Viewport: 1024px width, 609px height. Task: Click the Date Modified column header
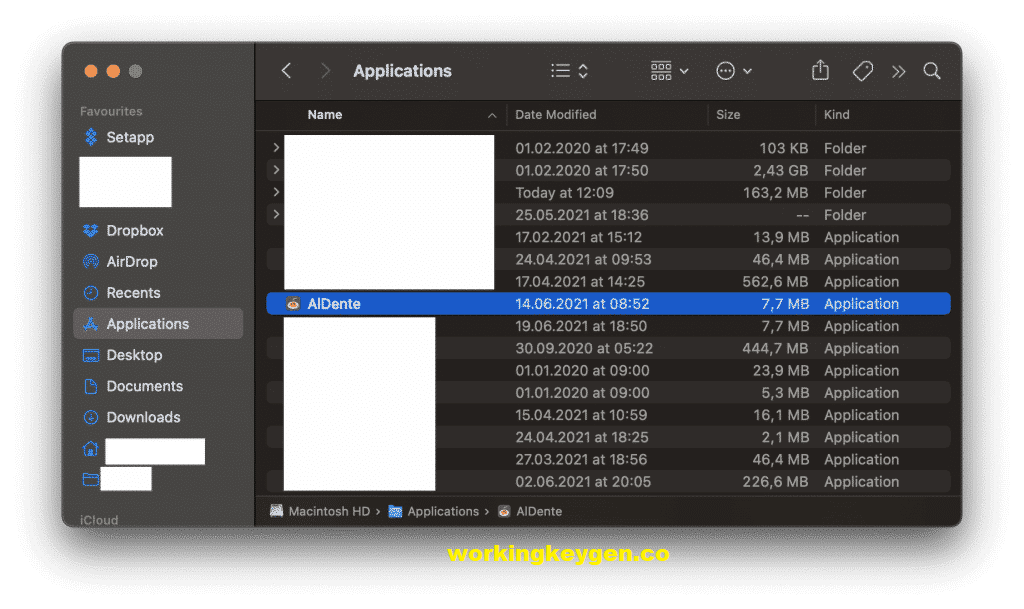click(557, 114)
